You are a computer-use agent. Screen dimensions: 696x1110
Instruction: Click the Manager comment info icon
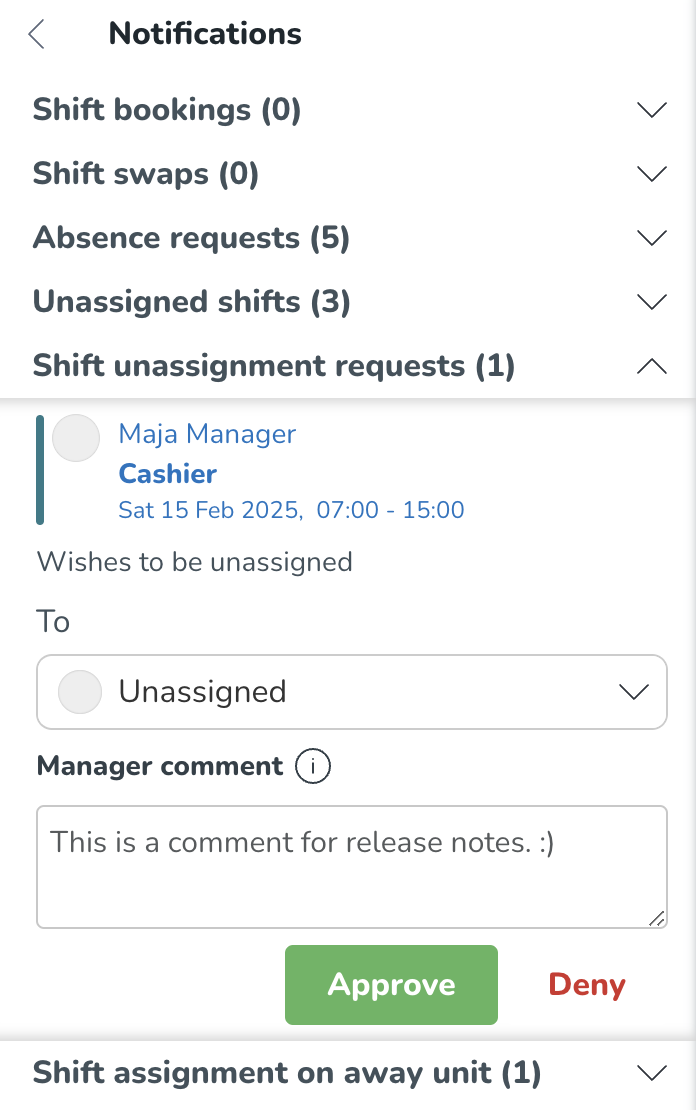pyautogui.click(x=312, y=766)
